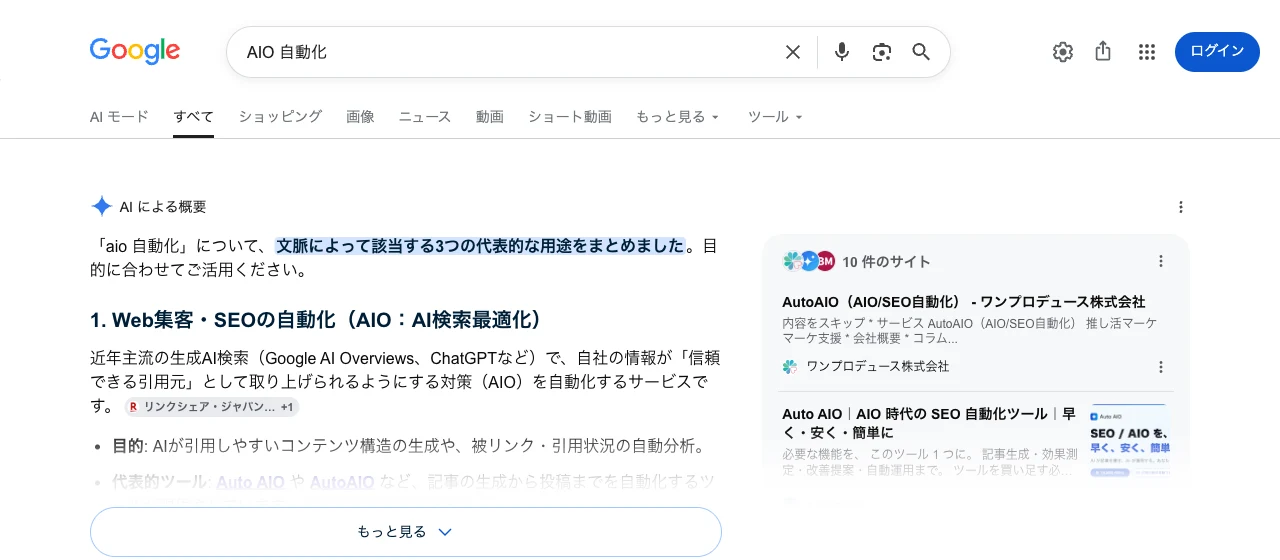The height and width of the screenshot is (560, 1280).
Task: Switch to ショッピング tab
Action: click(280, 117)
